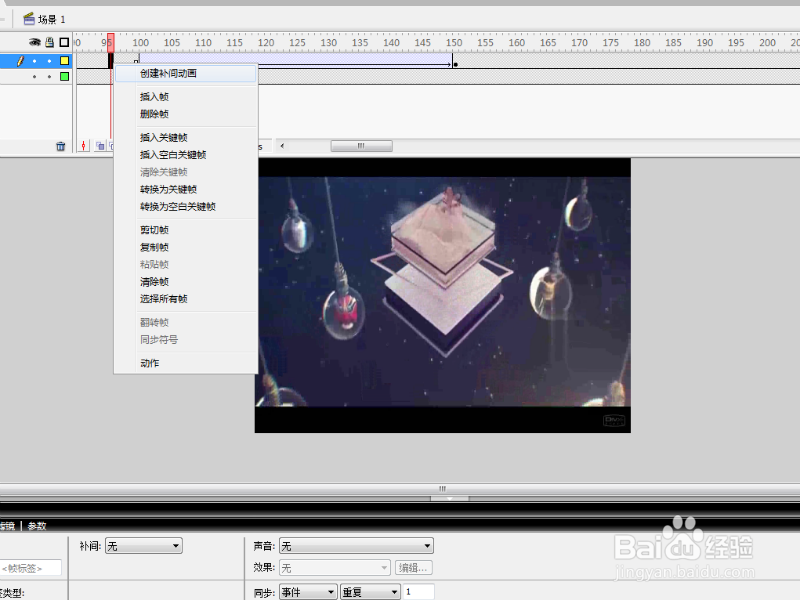Select 插入帧 in the context menu
This screenshot has height=600, width=800.
186,97
